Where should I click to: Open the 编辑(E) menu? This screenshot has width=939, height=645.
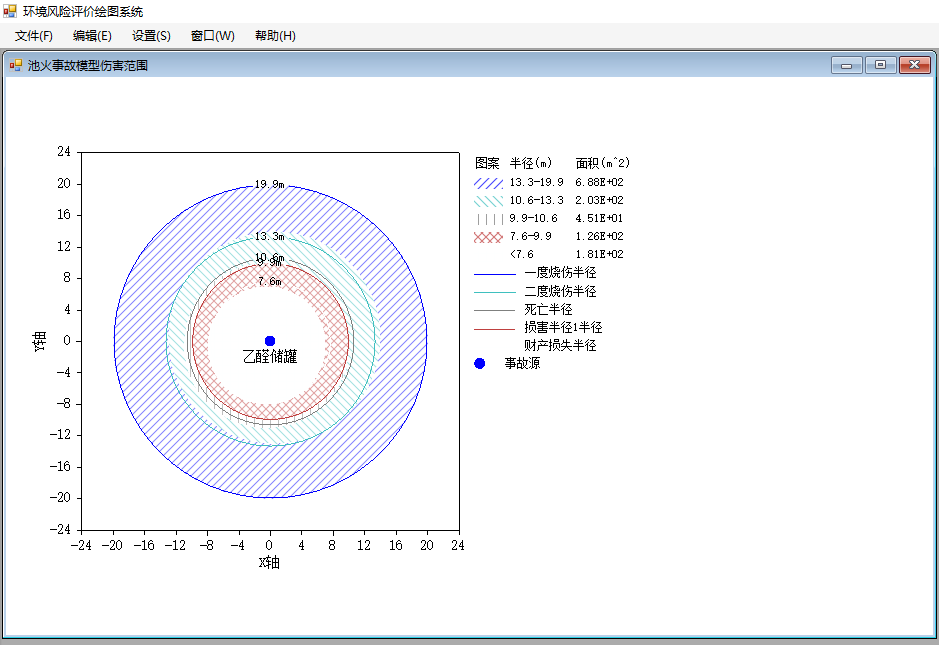(92, 36)
